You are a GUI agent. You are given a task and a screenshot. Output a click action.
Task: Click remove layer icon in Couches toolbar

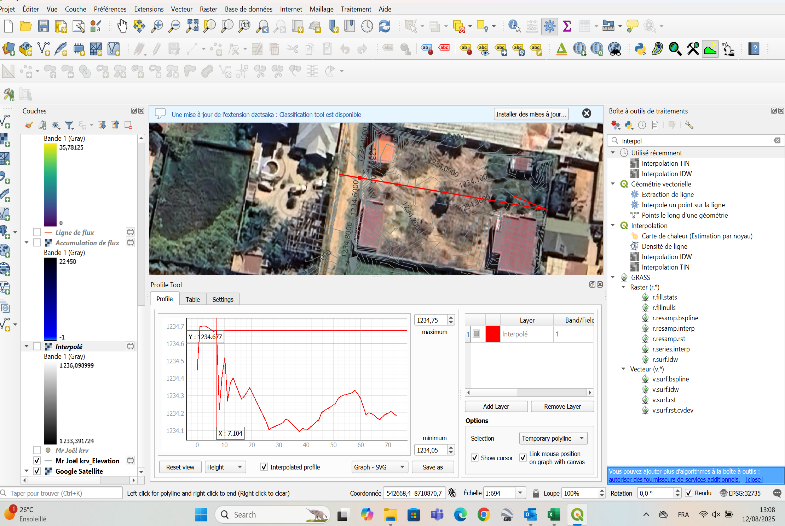128,125
